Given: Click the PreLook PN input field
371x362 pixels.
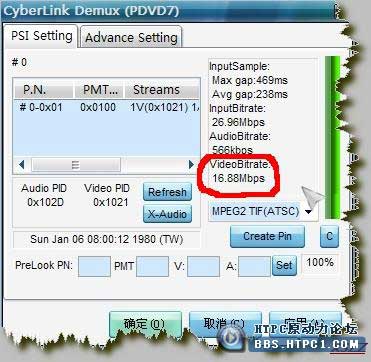Looking at the screenshot, I should (94, 266).
